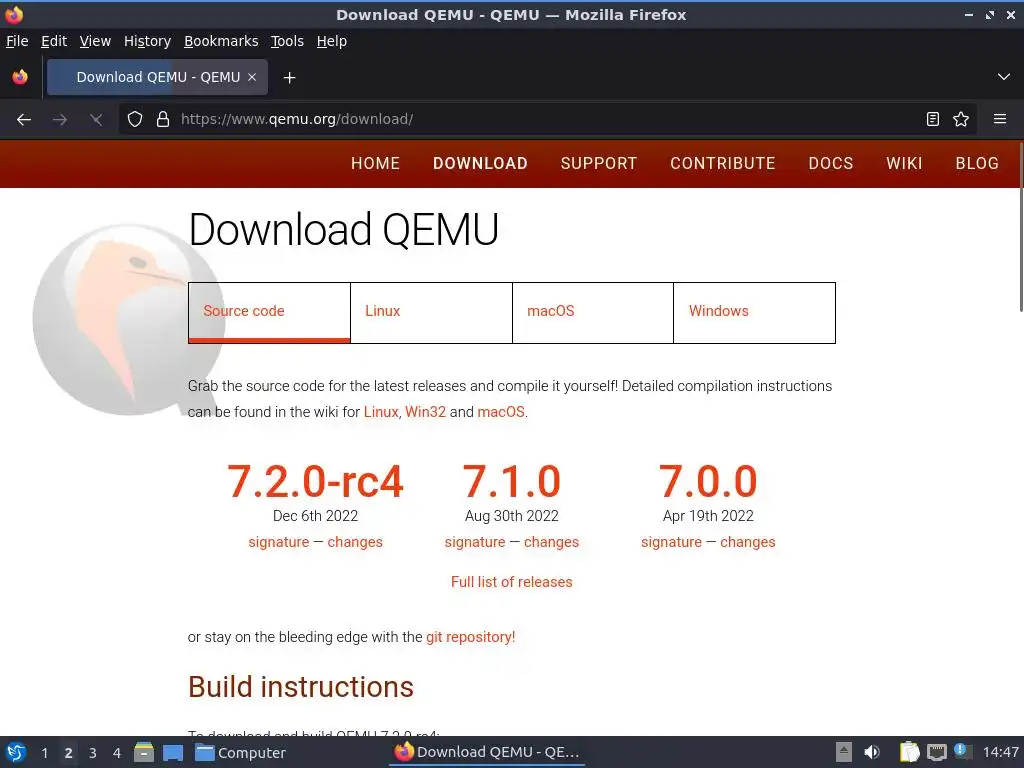
Task: Click the removable media eject tray icon
Action: [844, 752]
